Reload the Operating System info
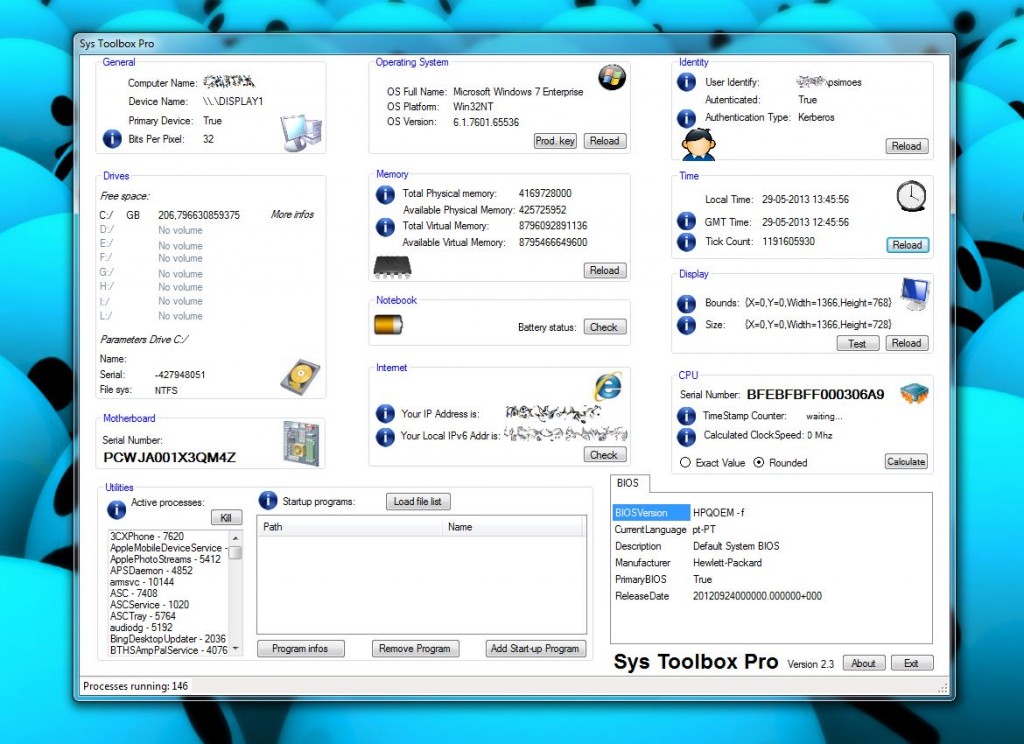This screenshot has width=1024, height=744. click(604, 140)
